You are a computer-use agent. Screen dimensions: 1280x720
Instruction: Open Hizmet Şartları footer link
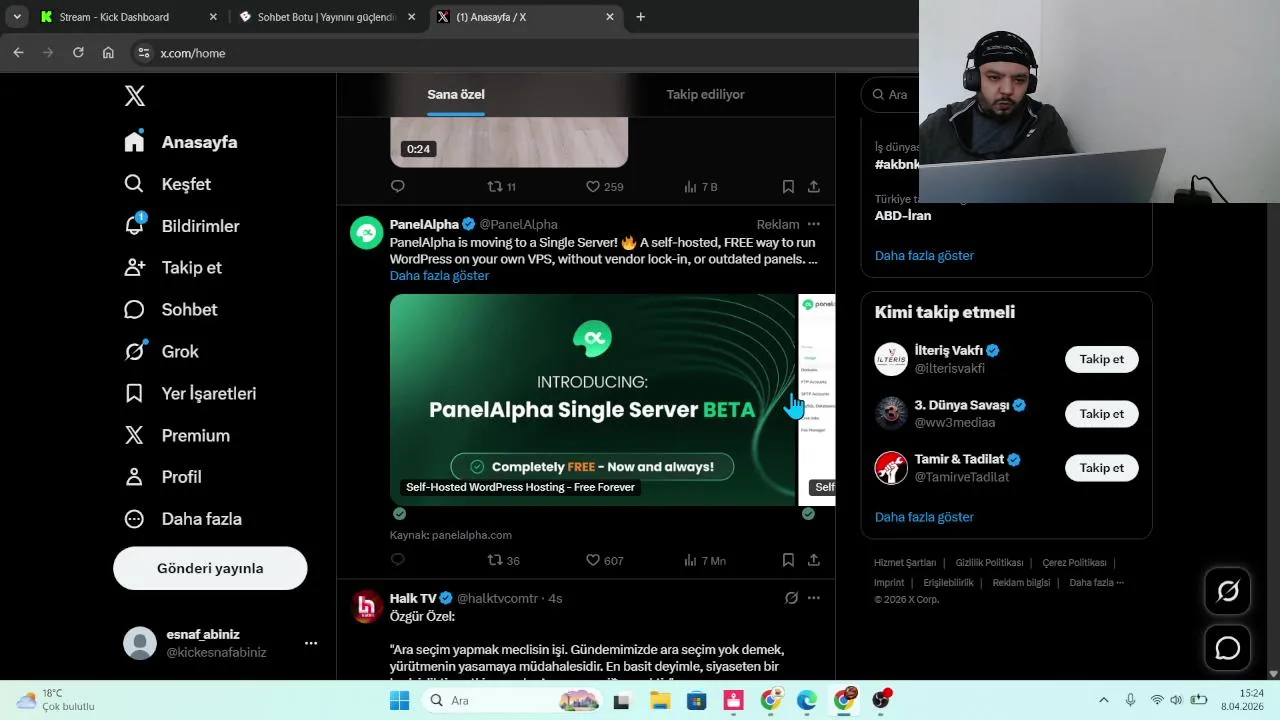coord(905,563)
